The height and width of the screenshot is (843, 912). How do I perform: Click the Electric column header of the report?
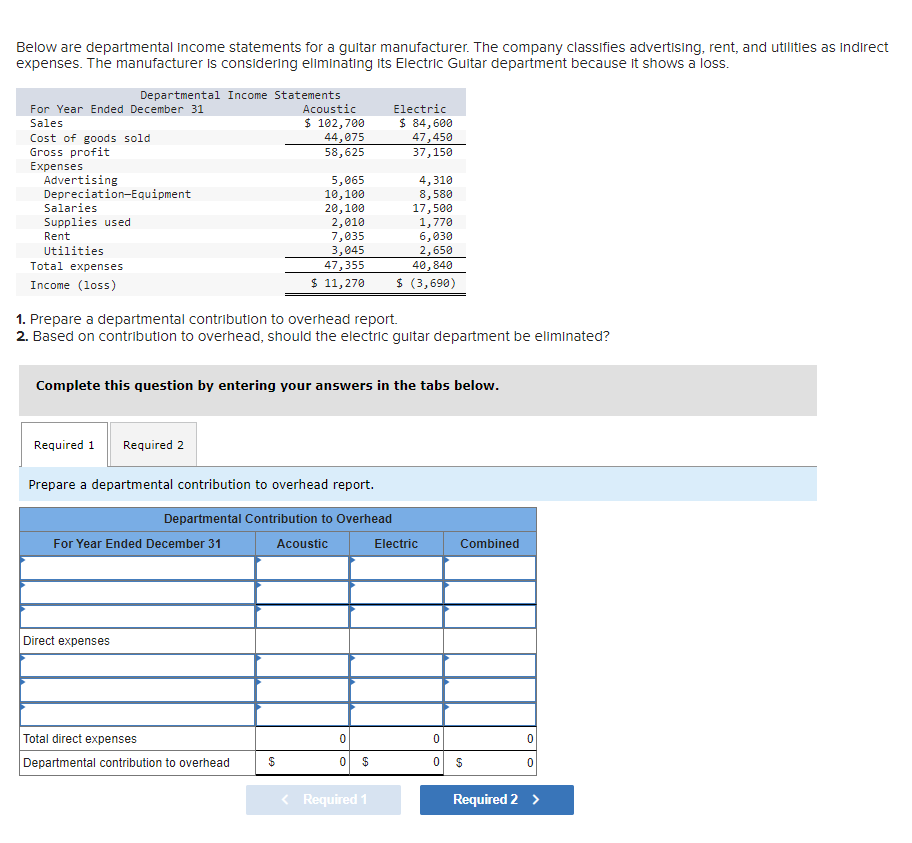tap(396, 543)
